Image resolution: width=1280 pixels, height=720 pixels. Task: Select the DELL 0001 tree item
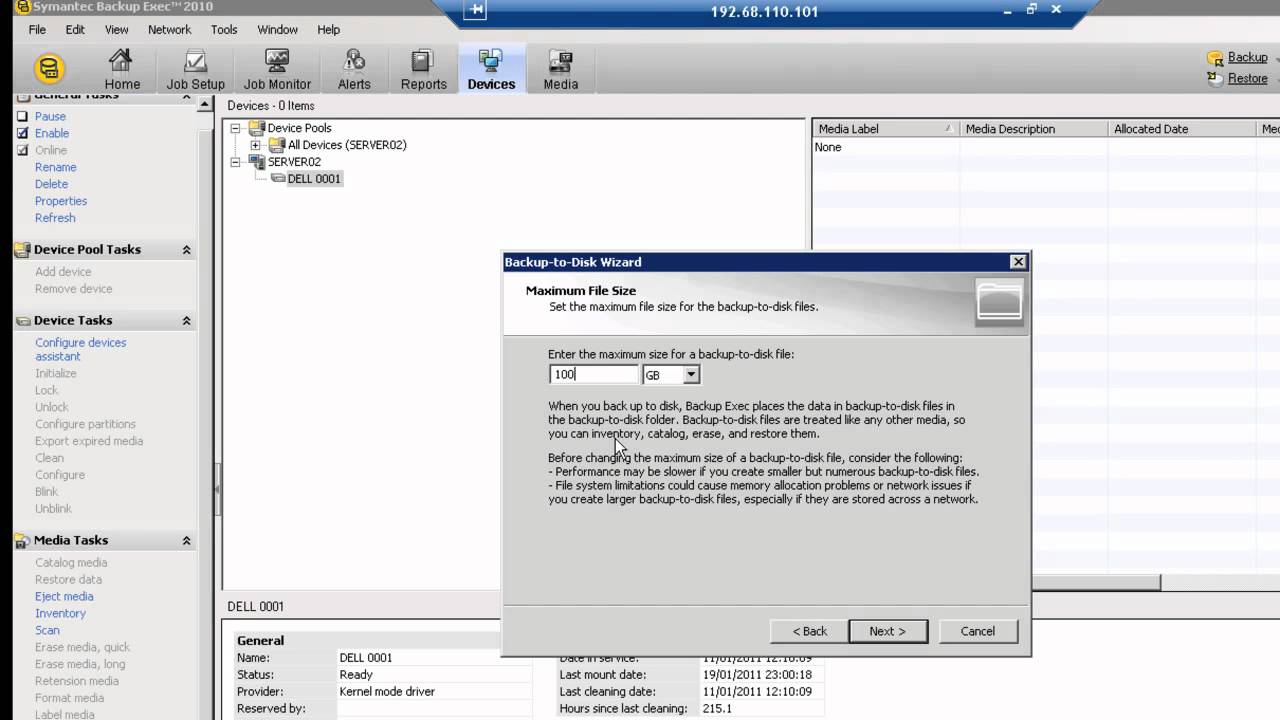pyautogui.click(x=314, y=179)
